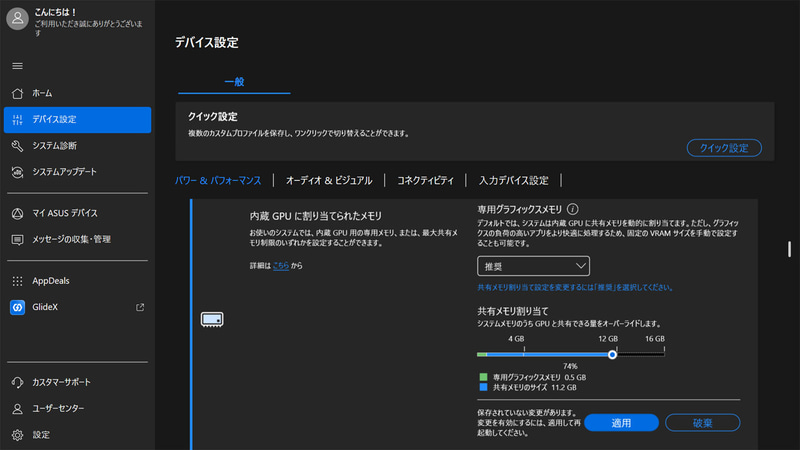Open システムアップデート in sidebar
800x450 pixels.
[x=78, y=172]
